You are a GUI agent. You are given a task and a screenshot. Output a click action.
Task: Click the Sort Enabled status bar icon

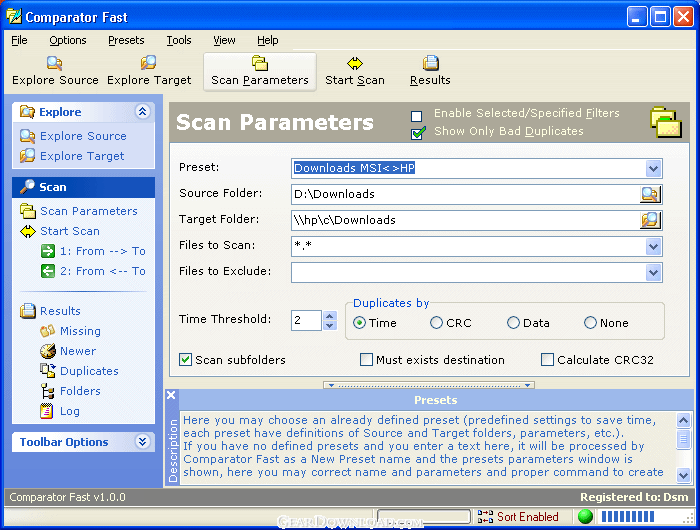485,517
